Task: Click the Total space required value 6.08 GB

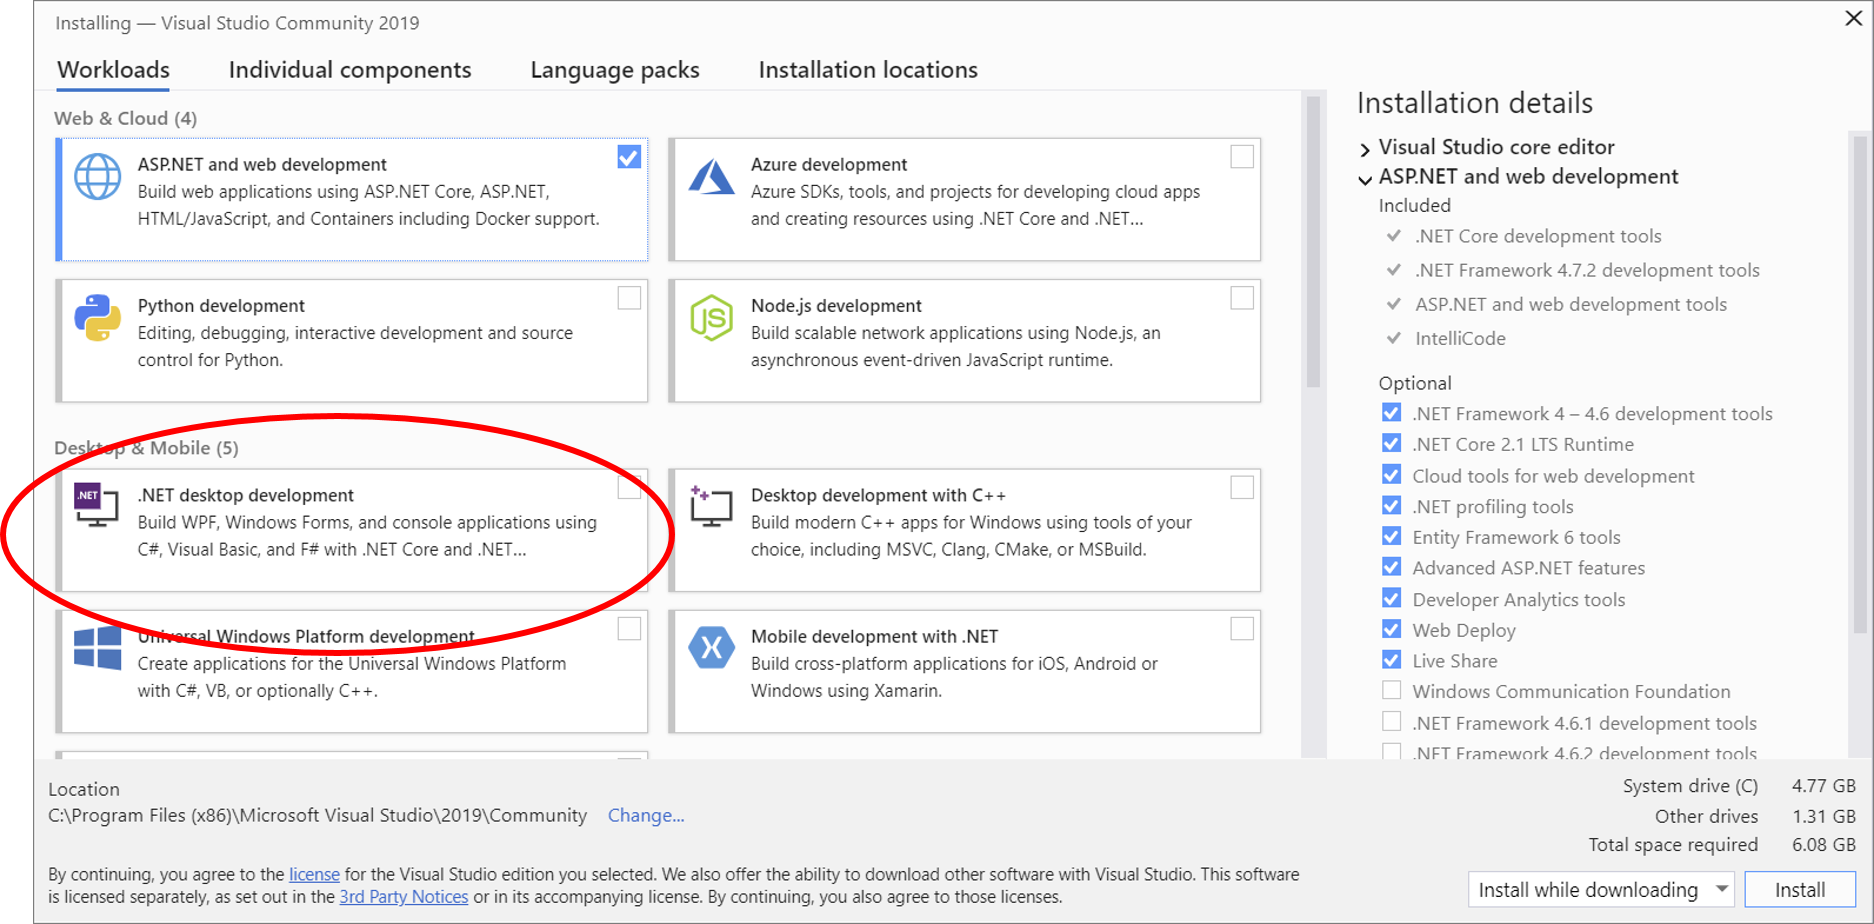Action: point(1824,845)
